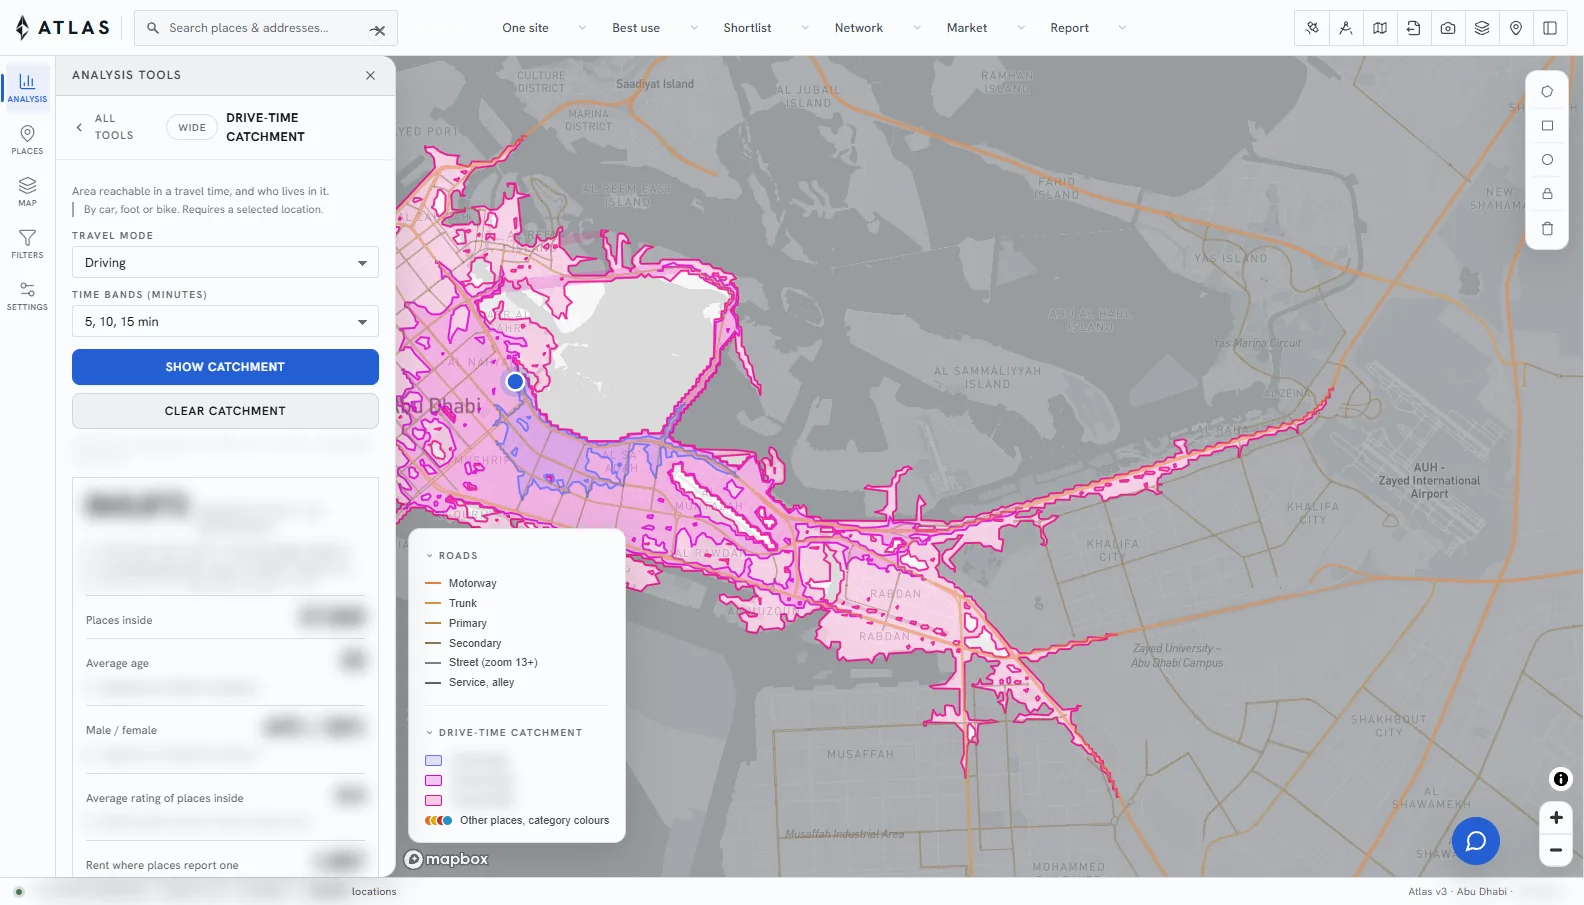Select the rectangle draw tool
Viewport: 1584px width, 905px height.
pos(1547,126)
